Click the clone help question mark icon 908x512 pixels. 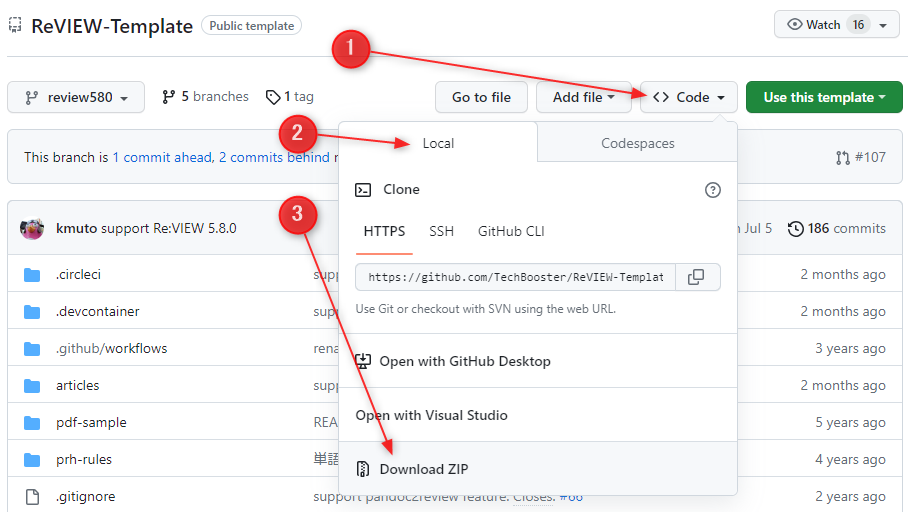[713, 190]
